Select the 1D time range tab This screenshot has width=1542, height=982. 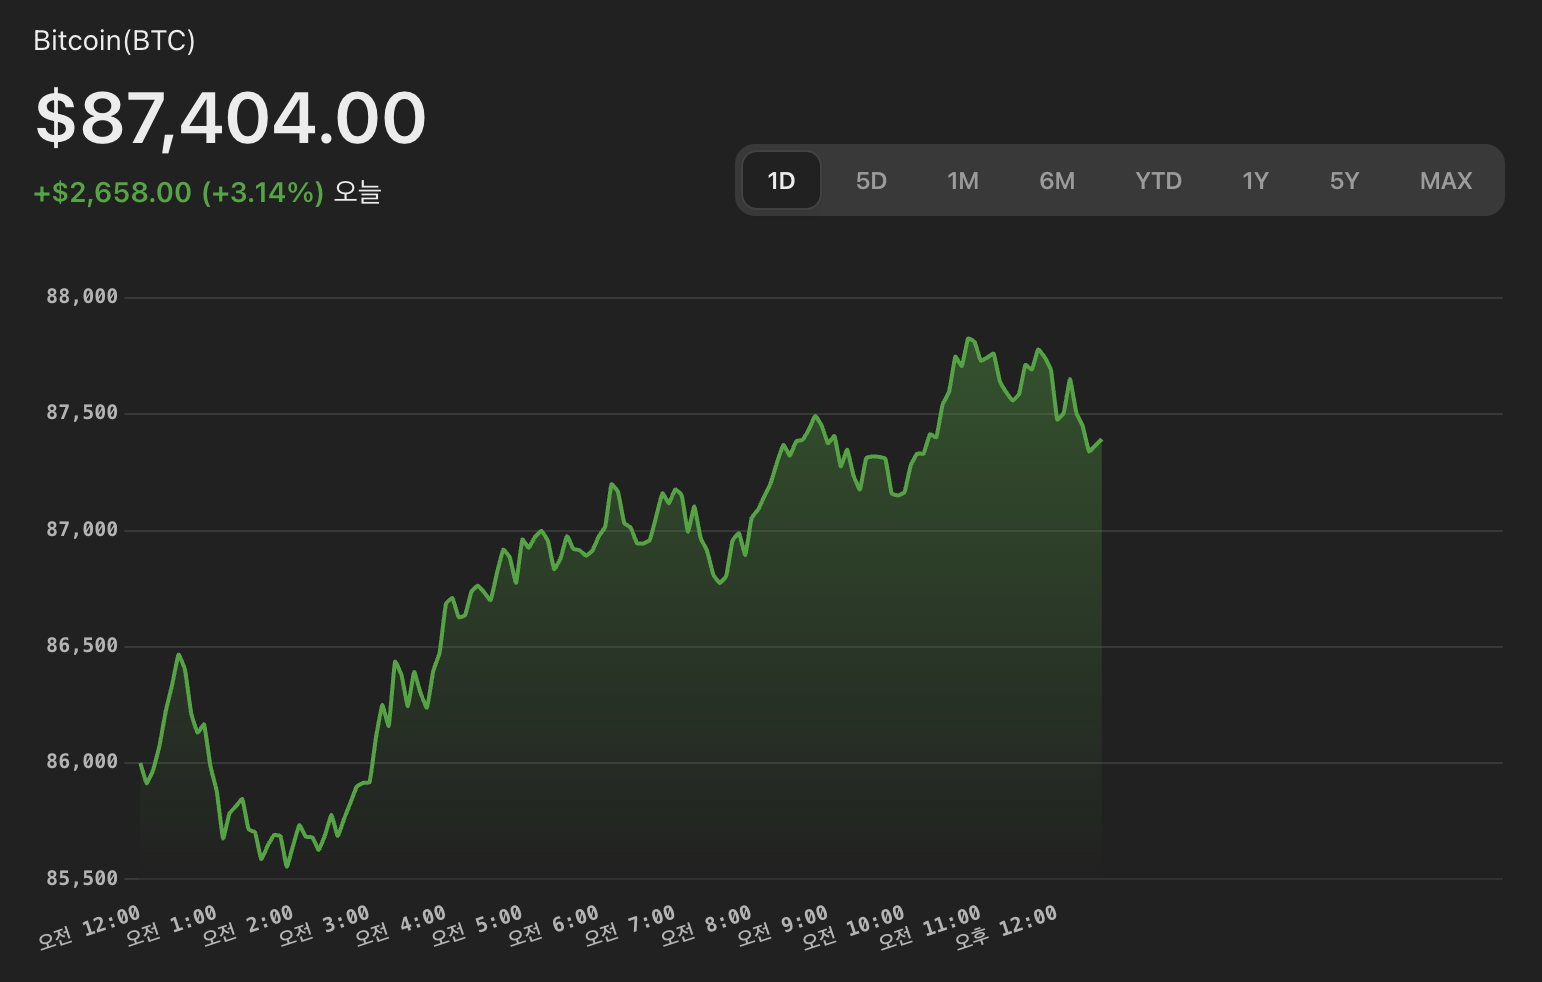[781, 181]
